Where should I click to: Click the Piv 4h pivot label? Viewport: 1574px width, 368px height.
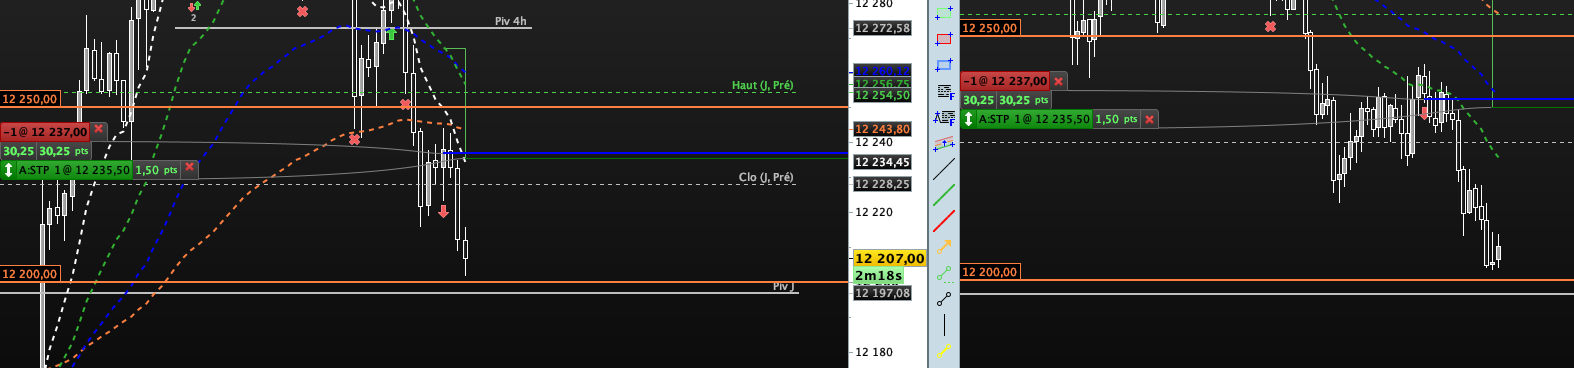point(510,21)
